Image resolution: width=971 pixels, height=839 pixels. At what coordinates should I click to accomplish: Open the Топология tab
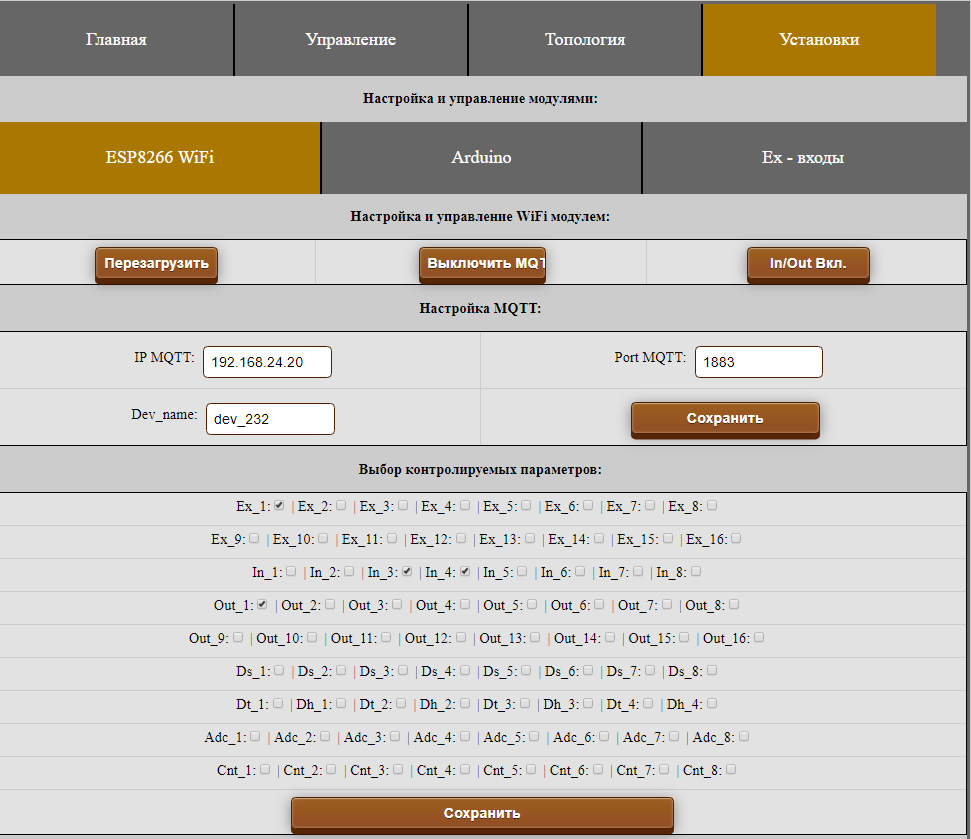click(584, 40)
